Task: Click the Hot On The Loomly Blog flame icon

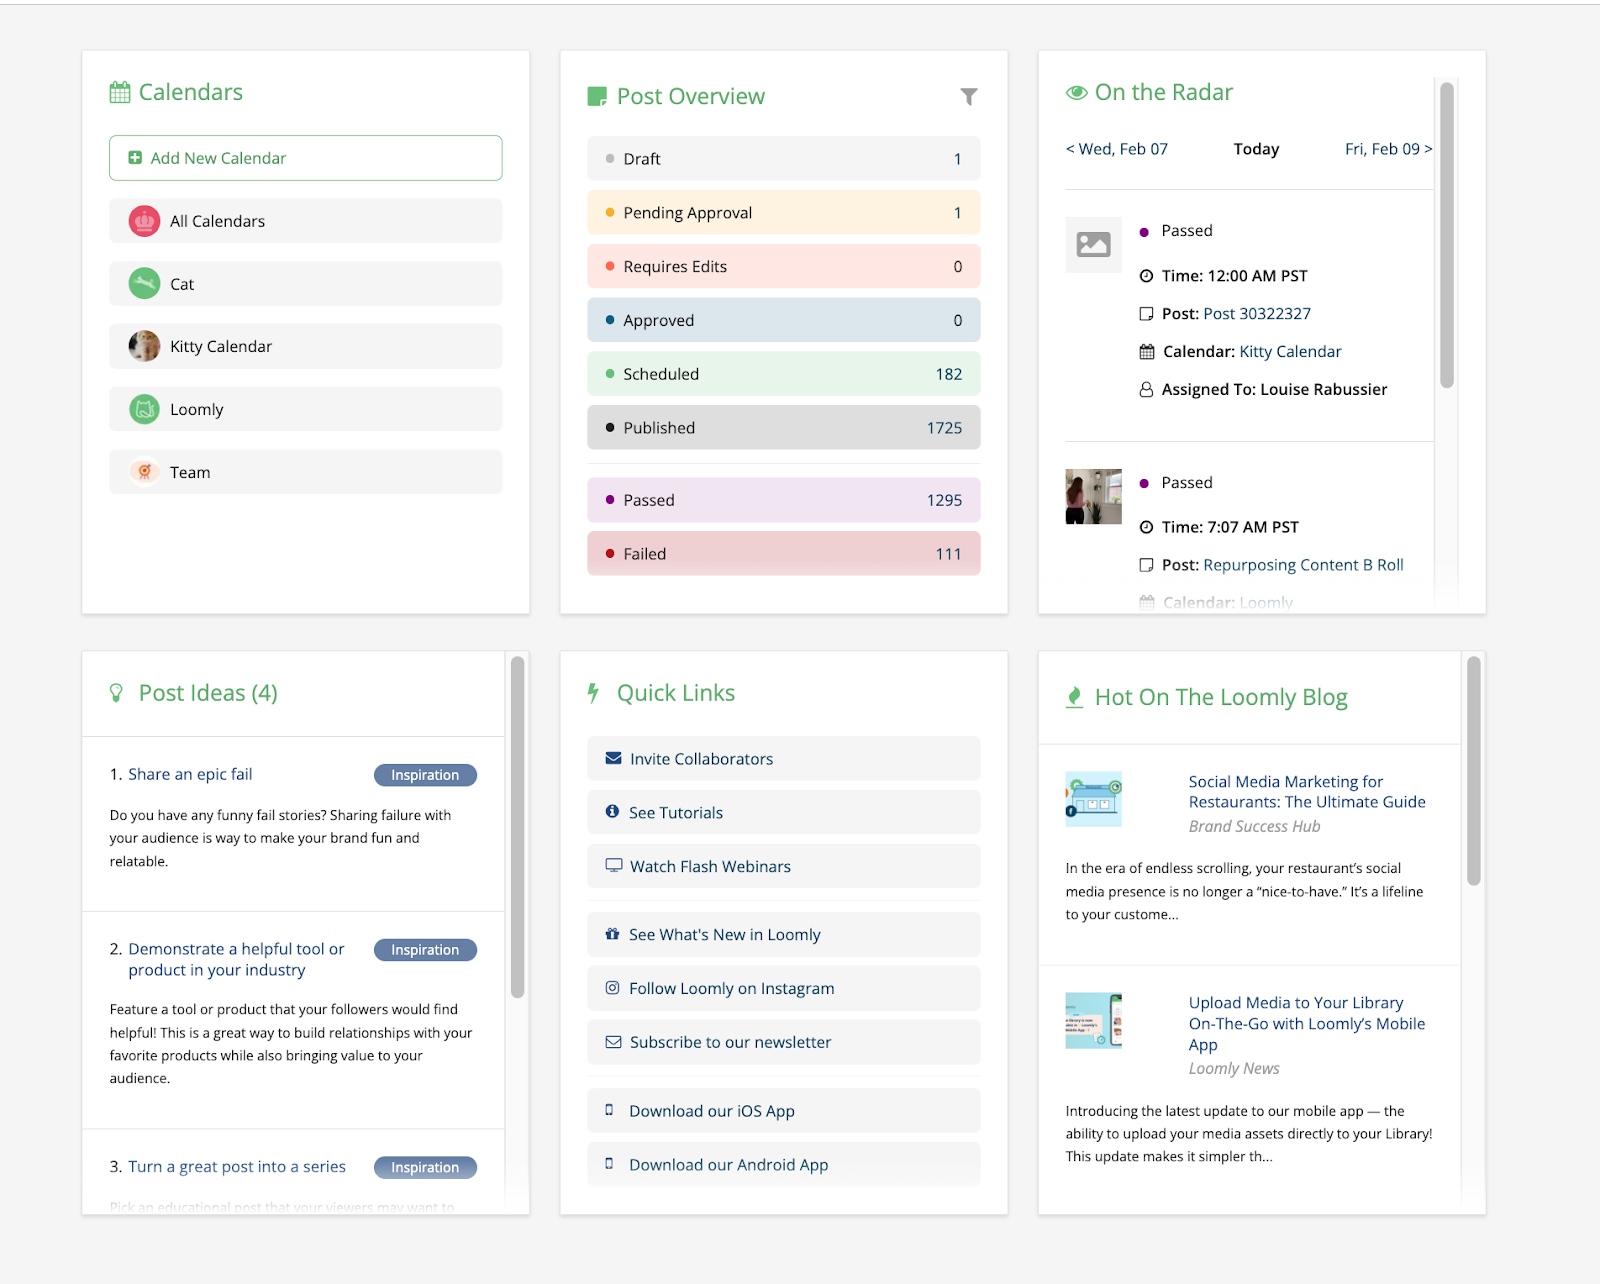Action: pos(1074,697)
